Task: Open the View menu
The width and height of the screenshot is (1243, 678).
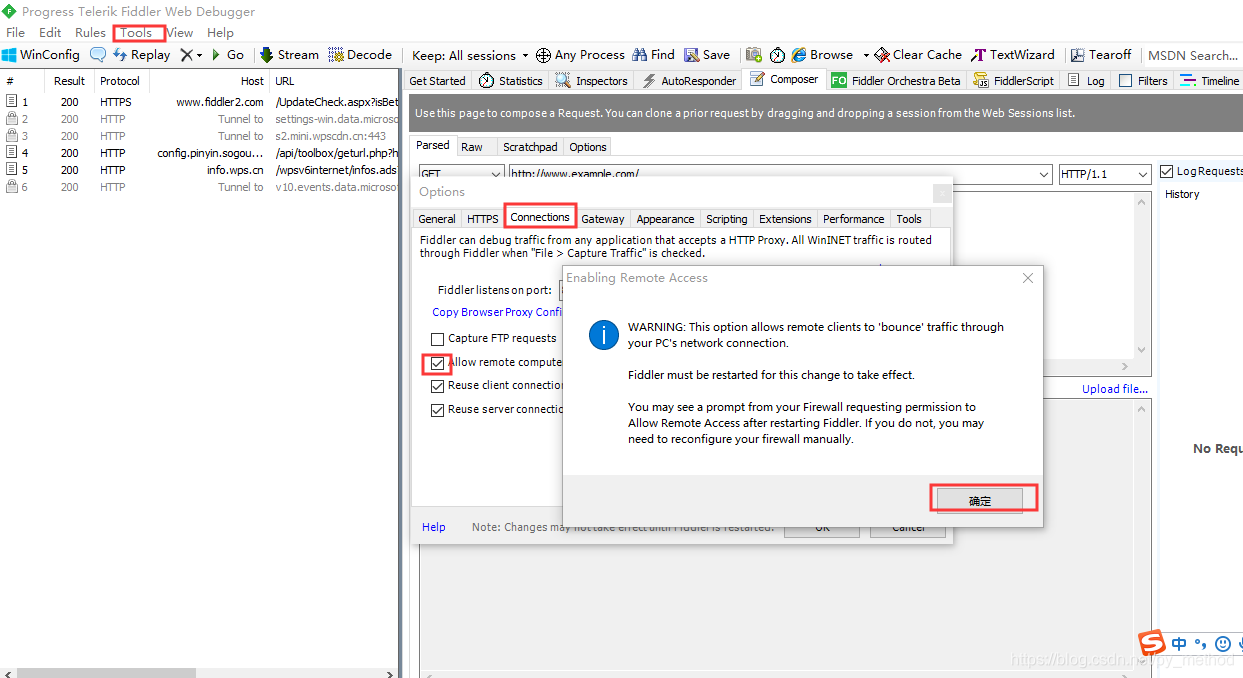Action: [180, 33]
